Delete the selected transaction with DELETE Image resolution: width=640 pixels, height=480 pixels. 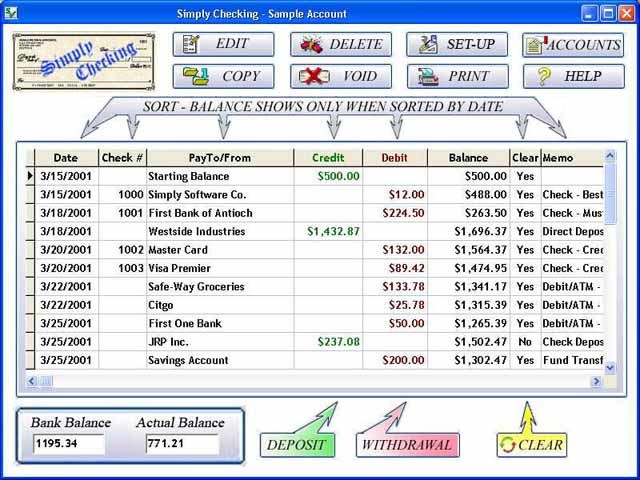click(341, 44)
